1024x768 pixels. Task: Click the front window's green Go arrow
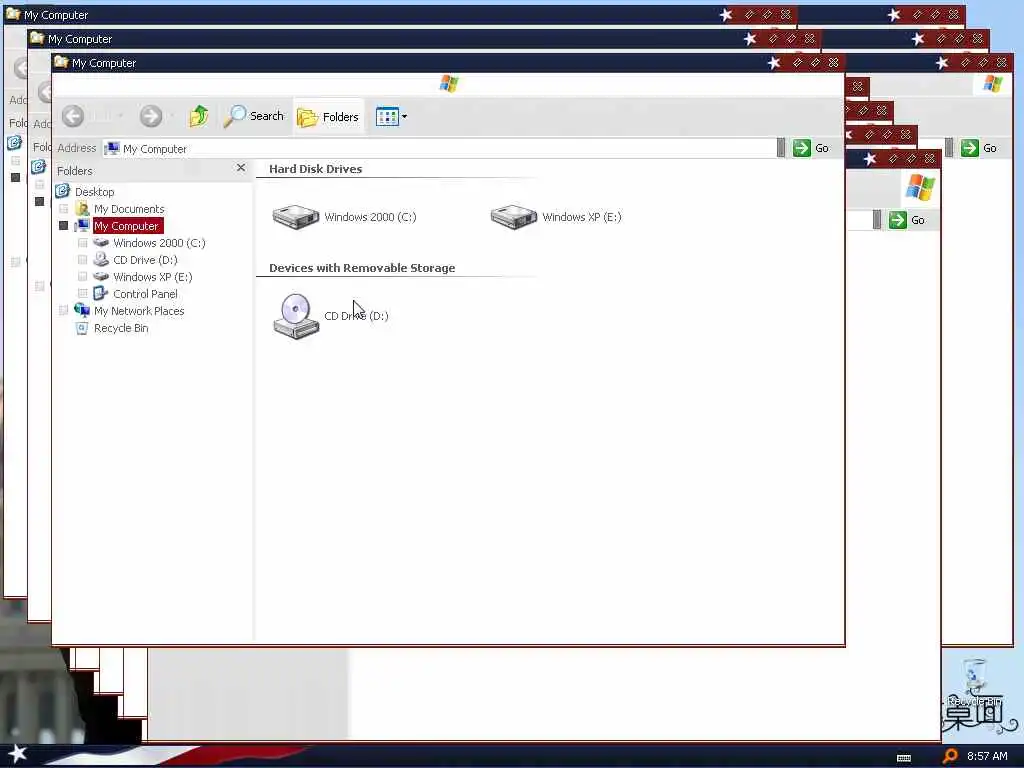(x=801, y=148)
